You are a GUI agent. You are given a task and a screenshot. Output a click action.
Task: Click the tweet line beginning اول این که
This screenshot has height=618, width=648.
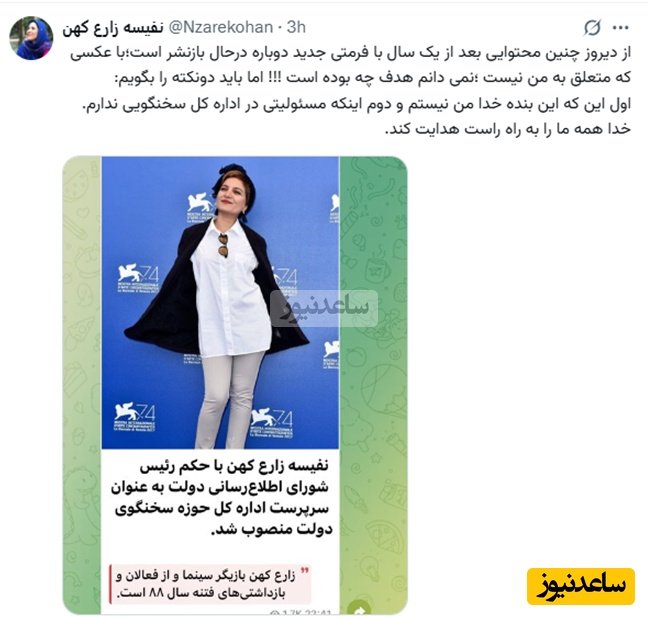click(x=357, y=104)
